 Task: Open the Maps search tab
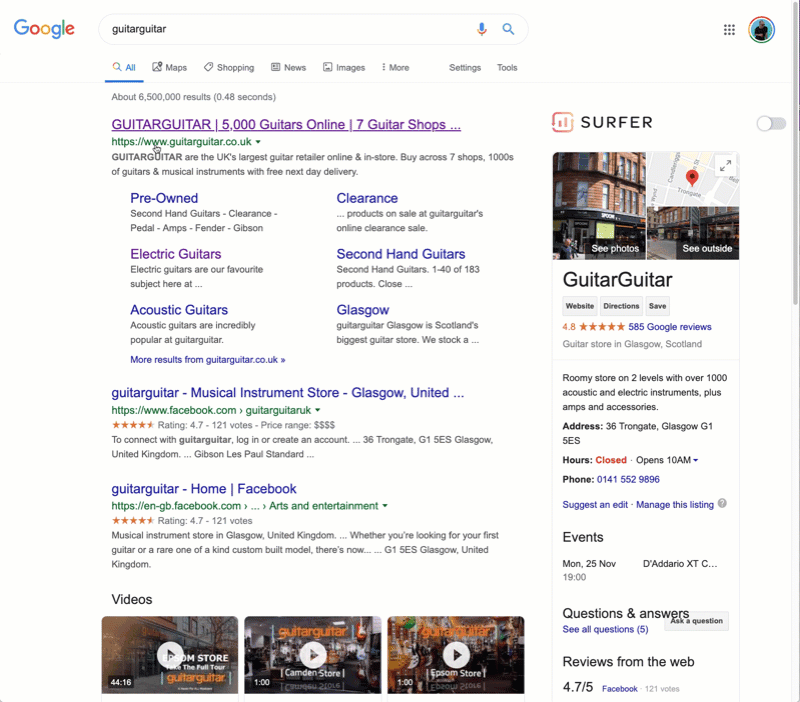coord(170,68)
